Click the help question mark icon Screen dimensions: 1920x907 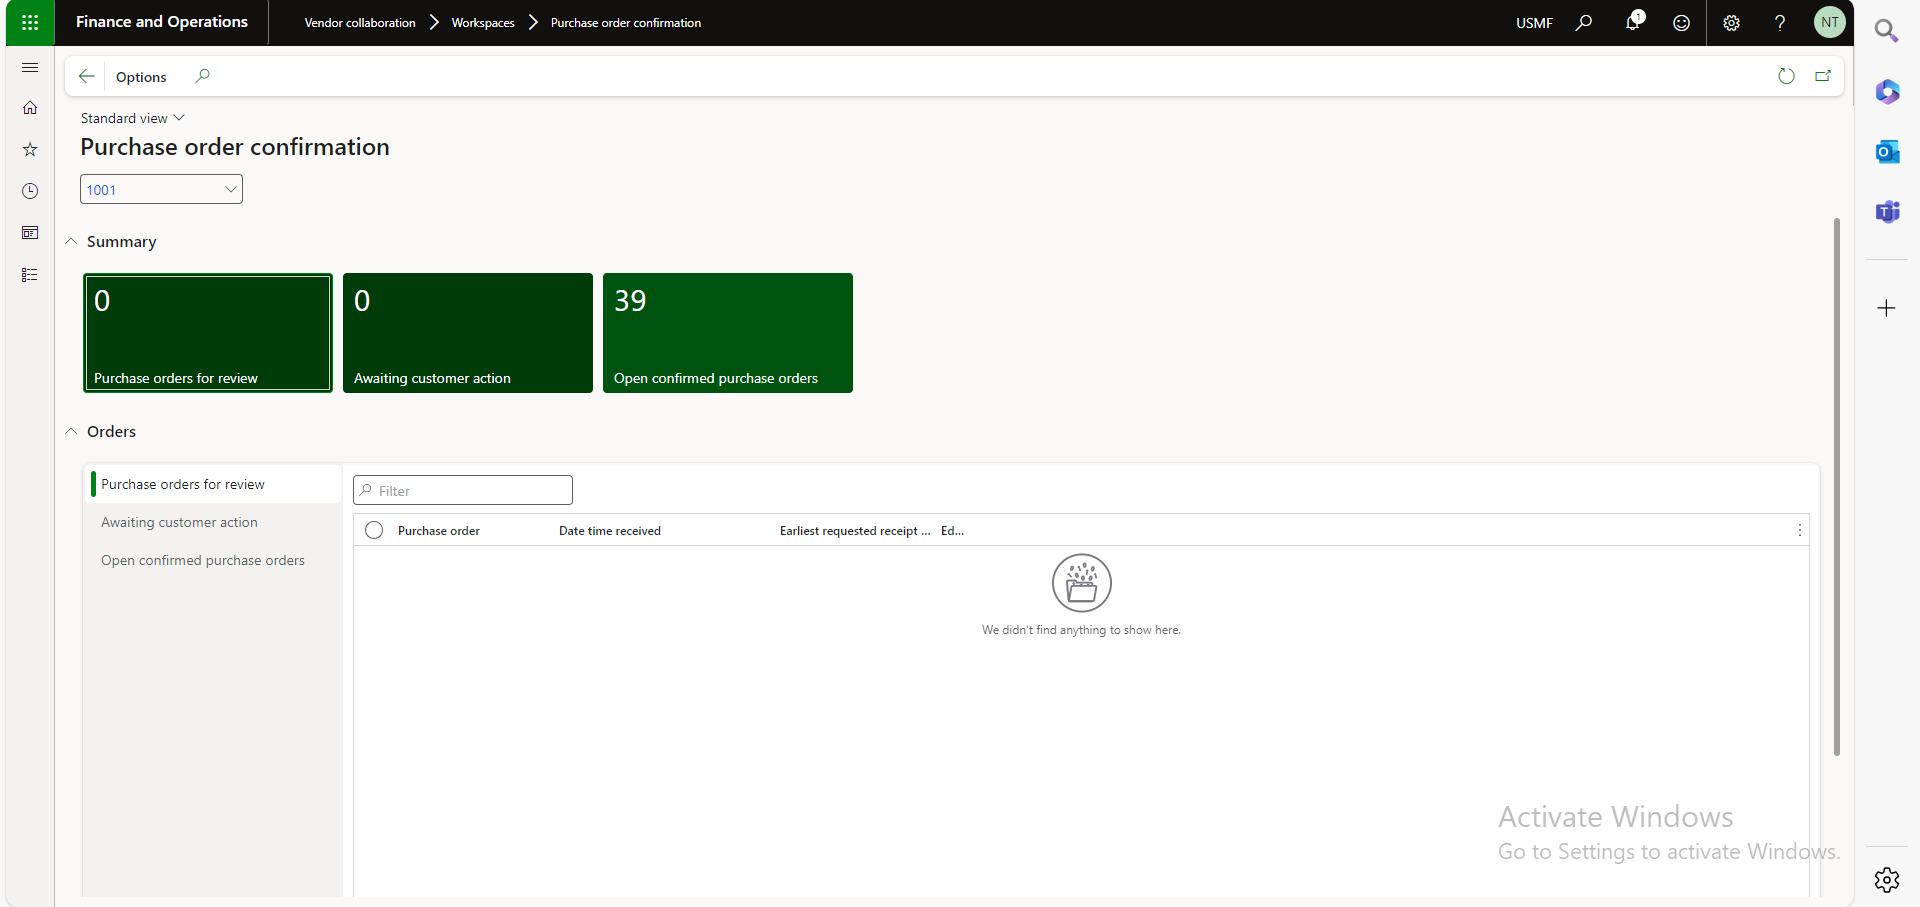point(1780,23)
